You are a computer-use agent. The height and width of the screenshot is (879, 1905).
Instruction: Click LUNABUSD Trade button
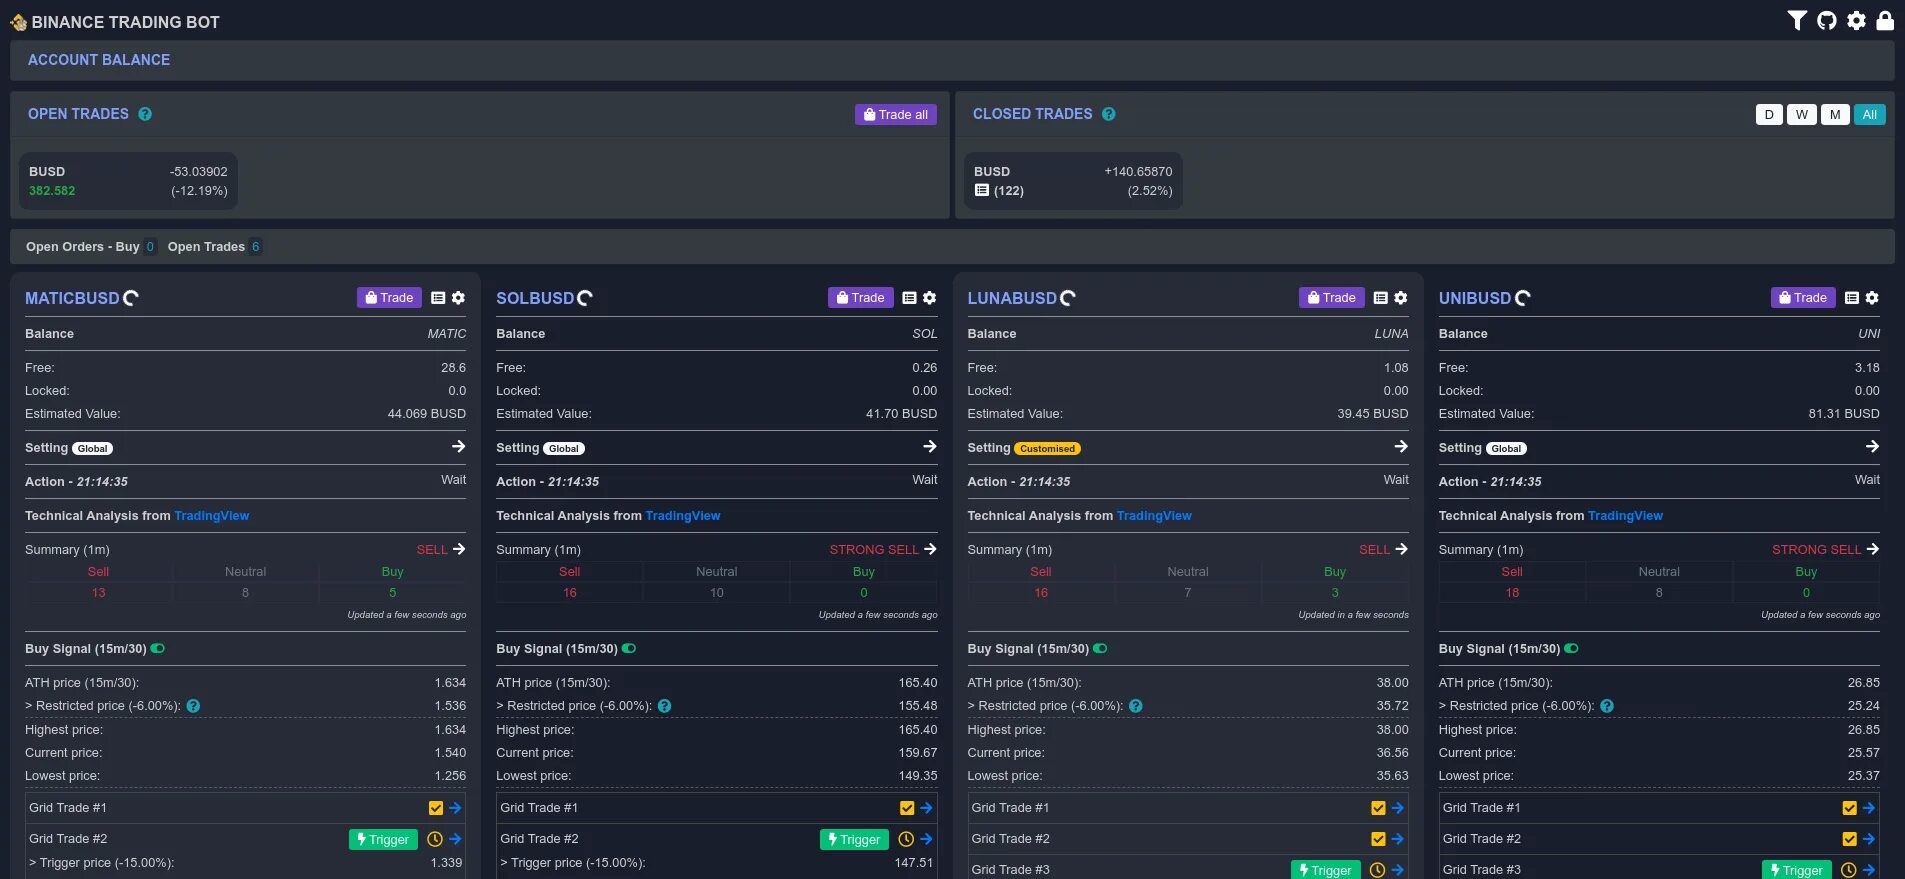[1331, 298]
